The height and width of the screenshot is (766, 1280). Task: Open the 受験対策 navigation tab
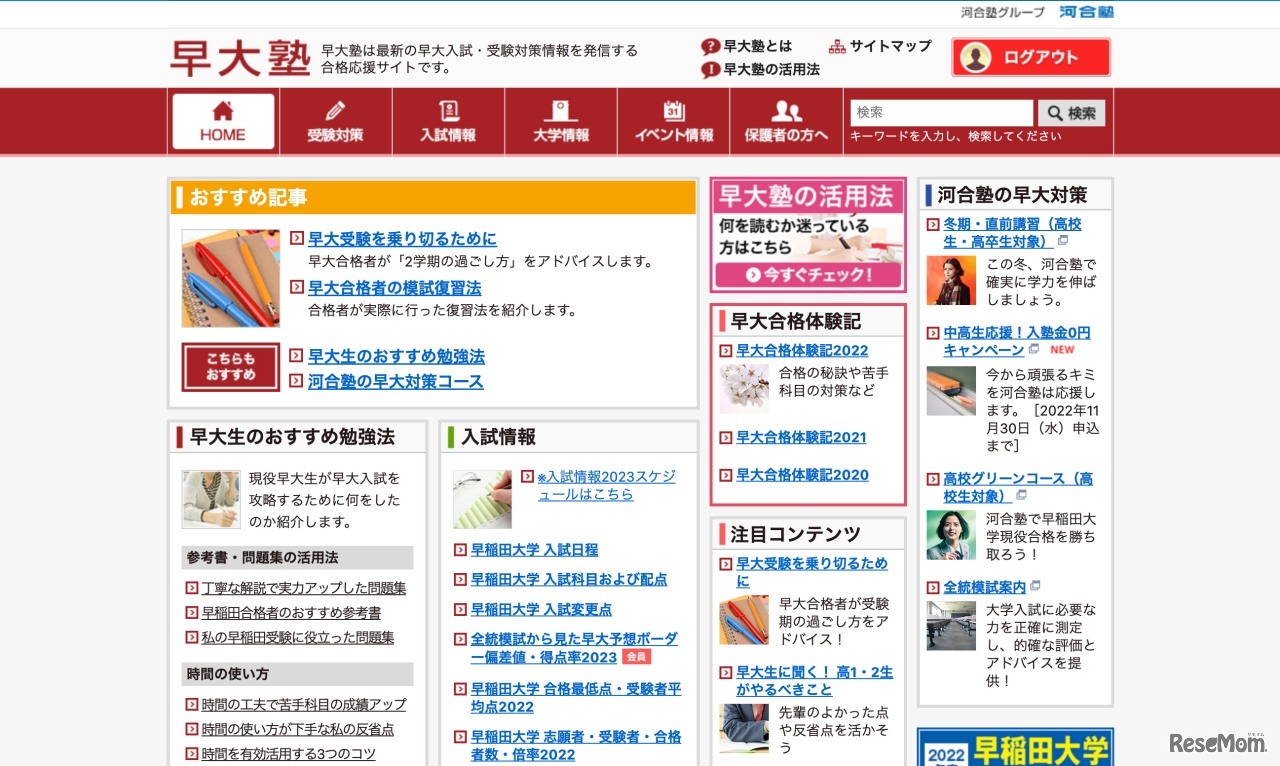pyautogui.click(x=336, y=122)
